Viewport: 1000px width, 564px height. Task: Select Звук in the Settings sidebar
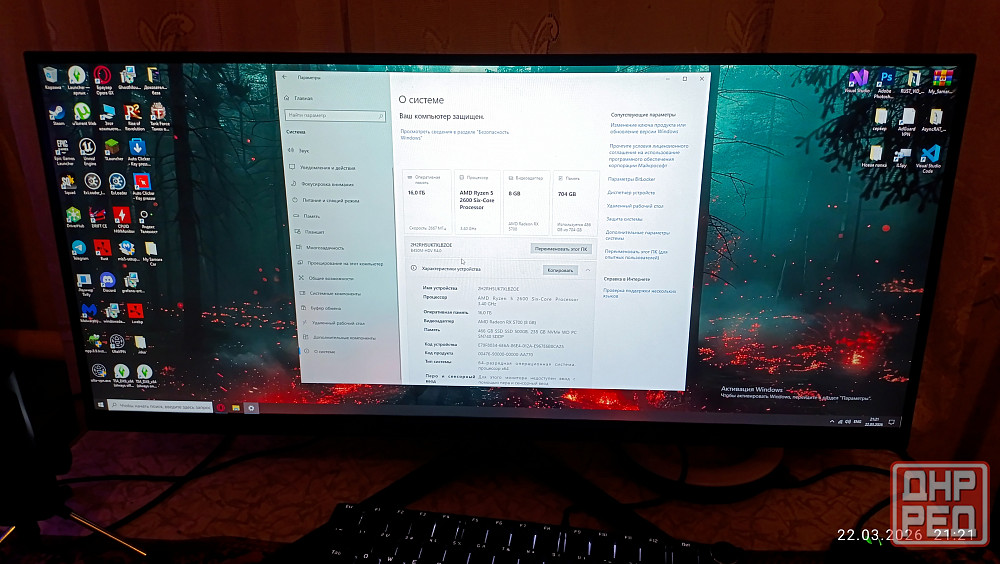pos(303,150)
